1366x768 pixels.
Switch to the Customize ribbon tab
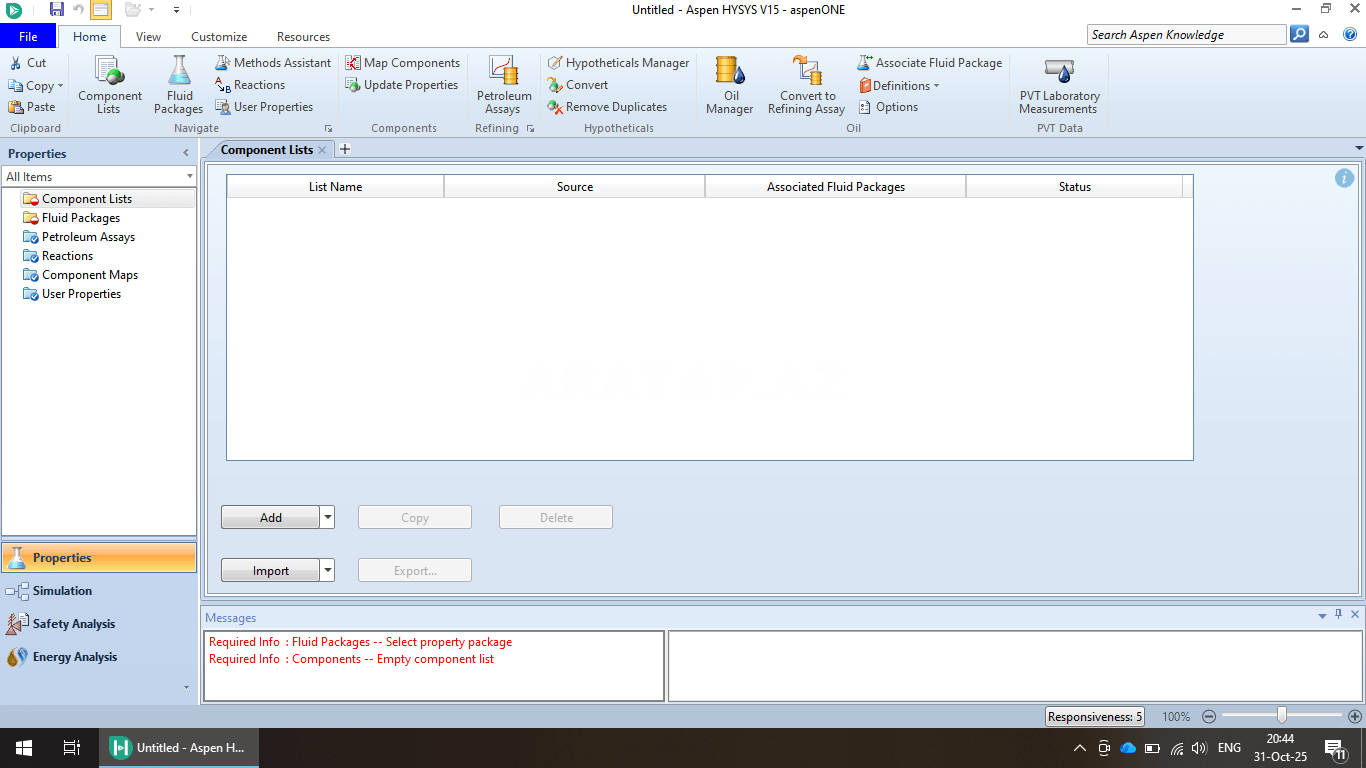pyautogui.click(x=219, y=37)
